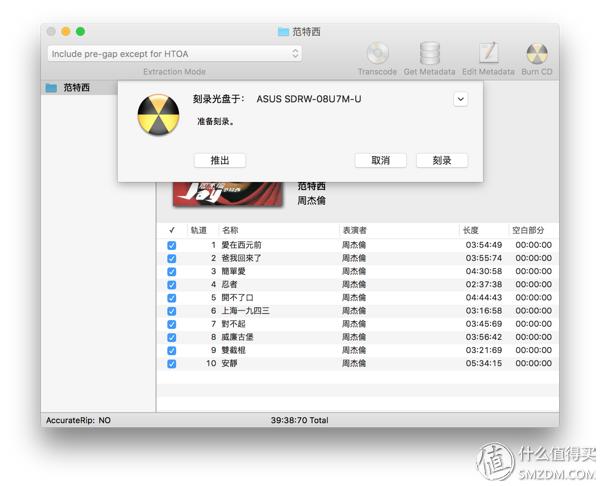Screen dimensions: 600x486
Task: Toggle checkbox for track 5 開不了口
Action: pyautogui.click(x=172, y=298)
